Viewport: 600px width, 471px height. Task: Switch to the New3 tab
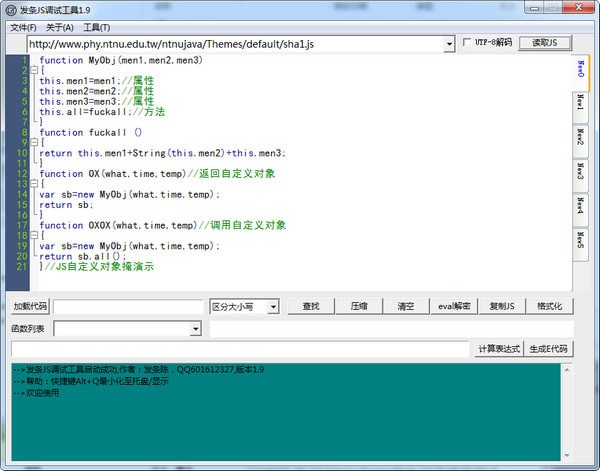pyautogui.click(x=580, y=172)
